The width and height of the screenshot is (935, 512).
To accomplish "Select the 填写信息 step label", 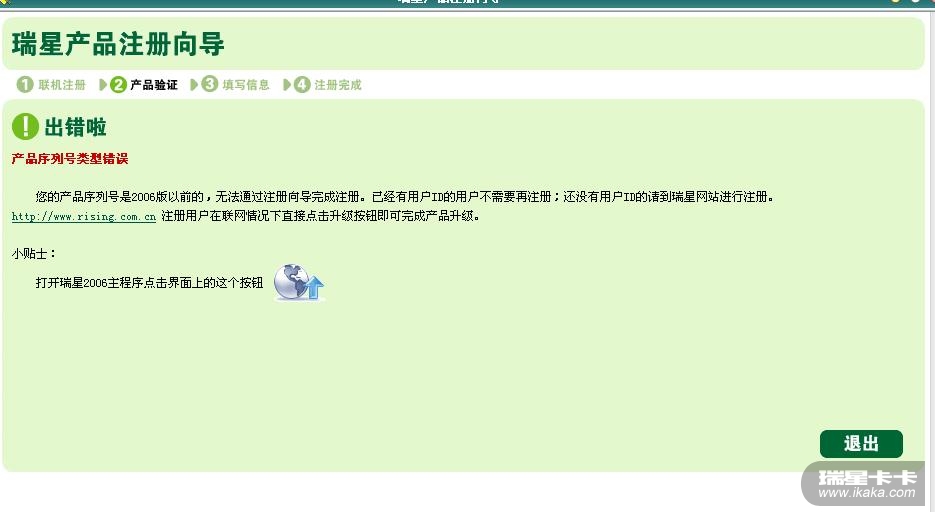I will [x=246, y=85].
